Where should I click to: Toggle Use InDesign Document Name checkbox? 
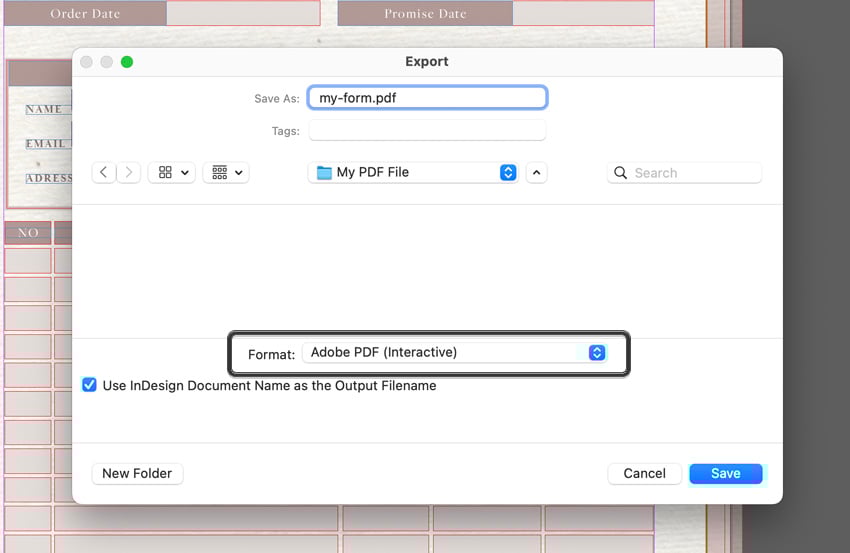tap(89, 385)
